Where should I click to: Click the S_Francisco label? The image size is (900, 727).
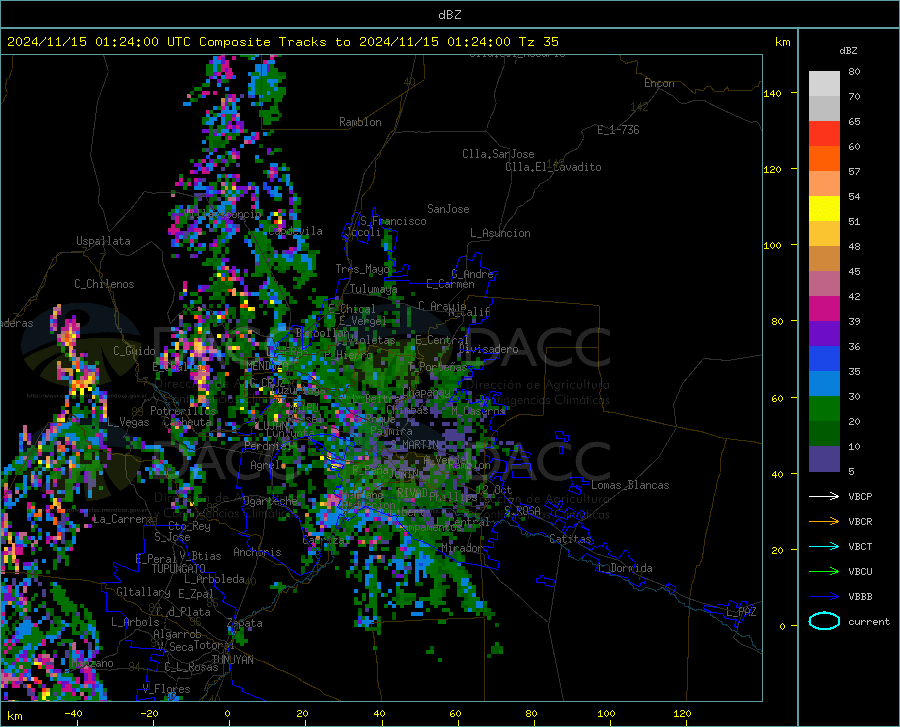pos(394,221)
